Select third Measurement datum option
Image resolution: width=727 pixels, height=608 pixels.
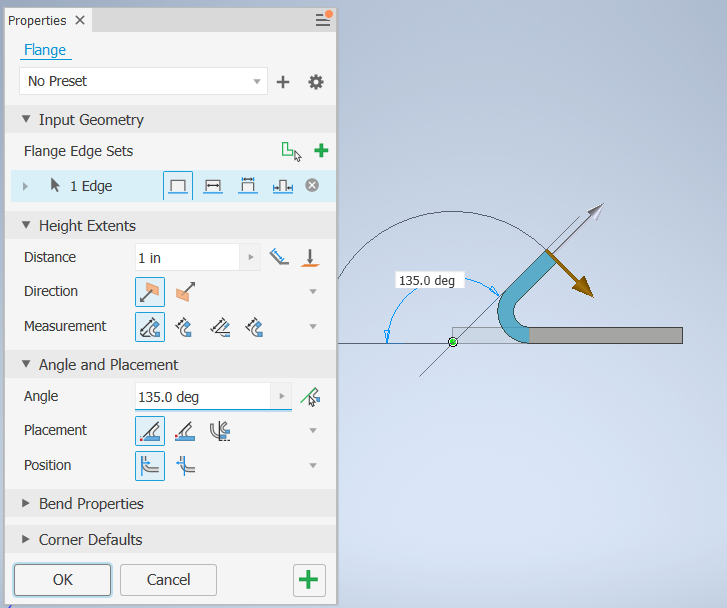click(x=220, y=327)
